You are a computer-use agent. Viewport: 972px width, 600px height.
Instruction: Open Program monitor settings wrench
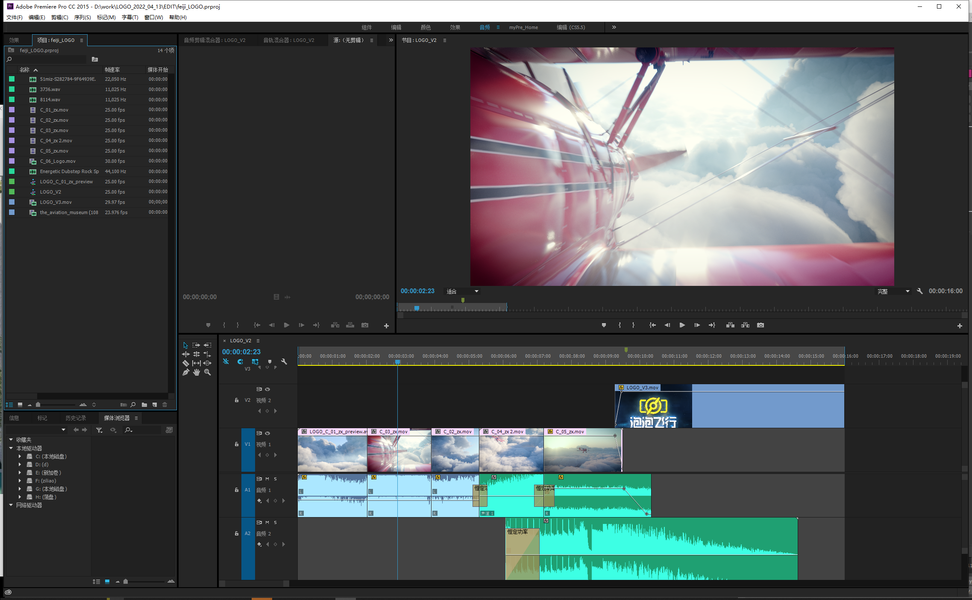(920, 291)
